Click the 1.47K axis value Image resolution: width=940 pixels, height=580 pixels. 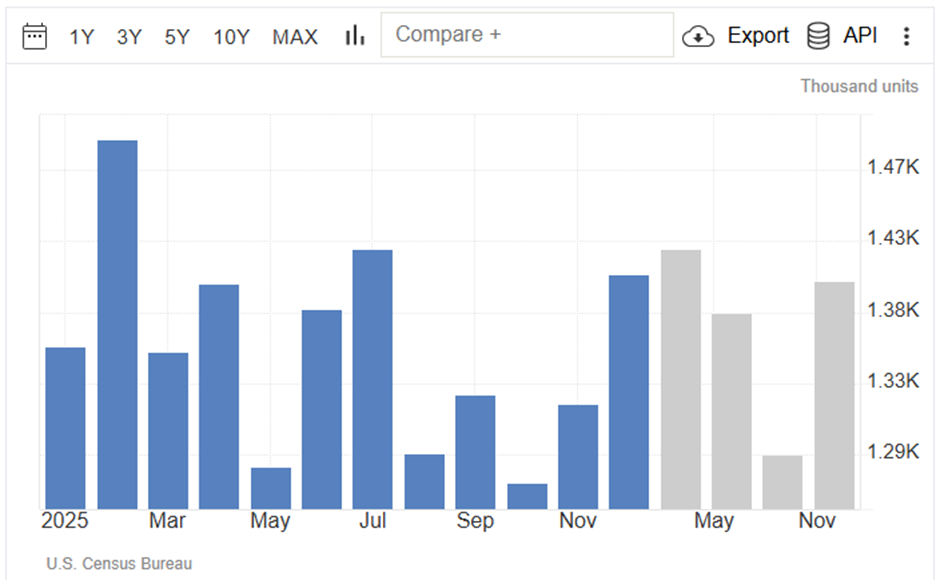pos(893,167)
